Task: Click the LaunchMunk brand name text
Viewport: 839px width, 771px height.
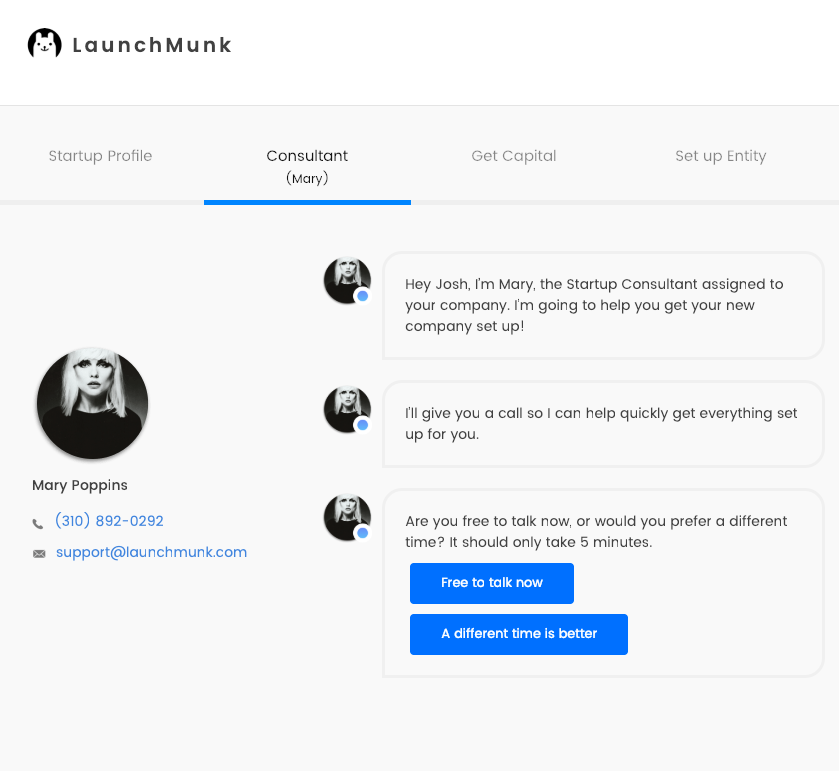Action: tap(152, 45)
